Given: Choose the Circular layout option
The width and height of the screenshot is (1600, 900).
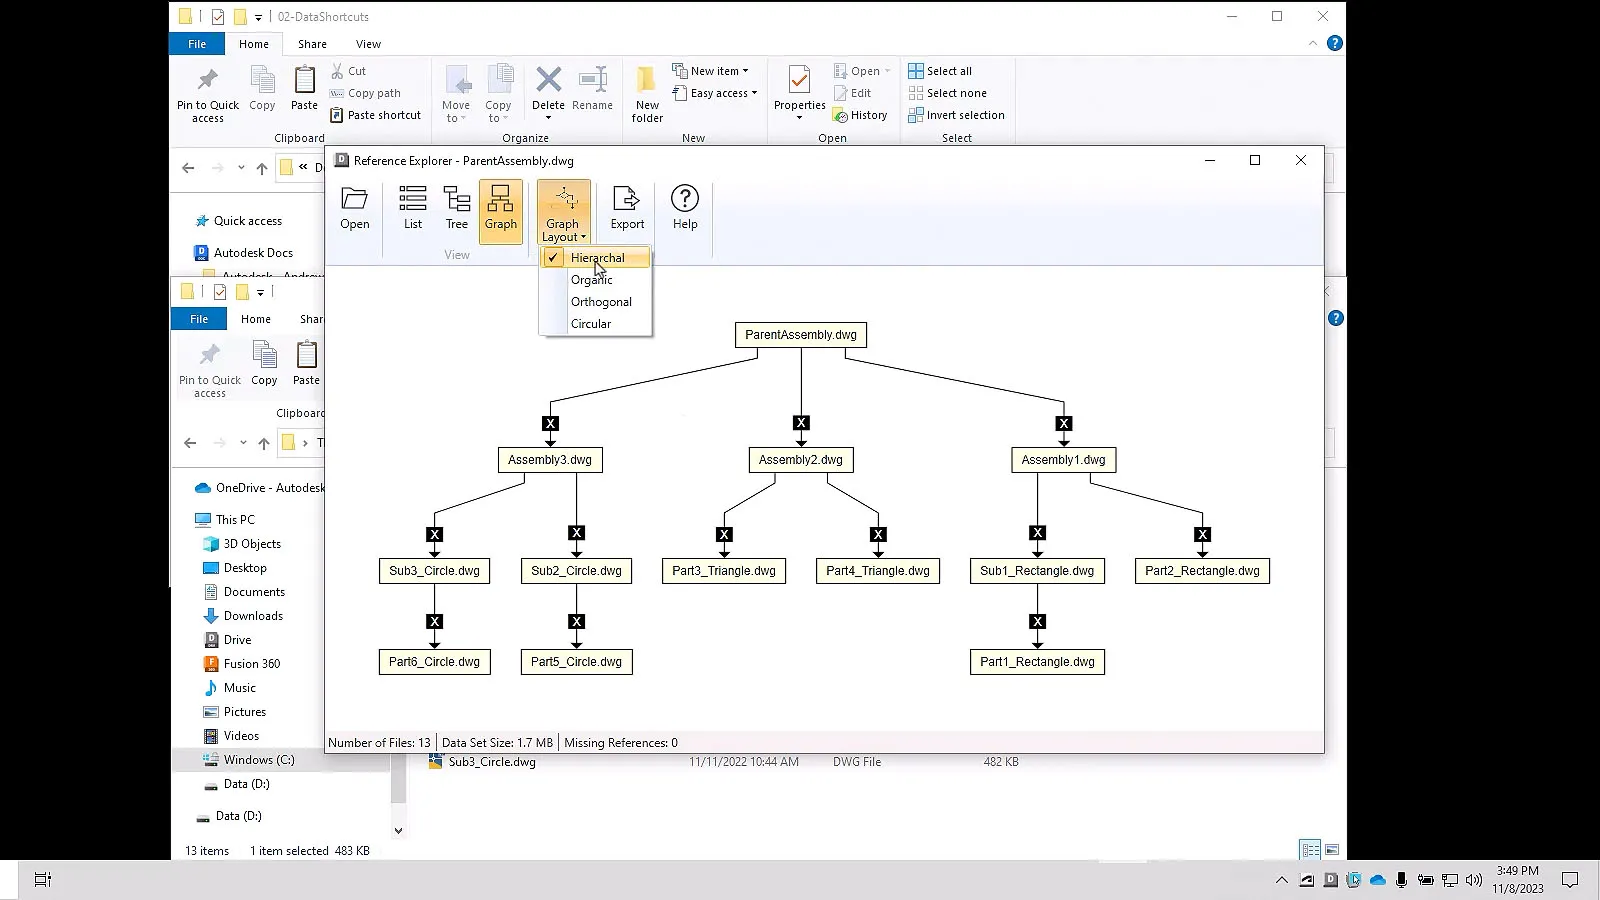Looking at the screenshot, I should click(593, 323).
